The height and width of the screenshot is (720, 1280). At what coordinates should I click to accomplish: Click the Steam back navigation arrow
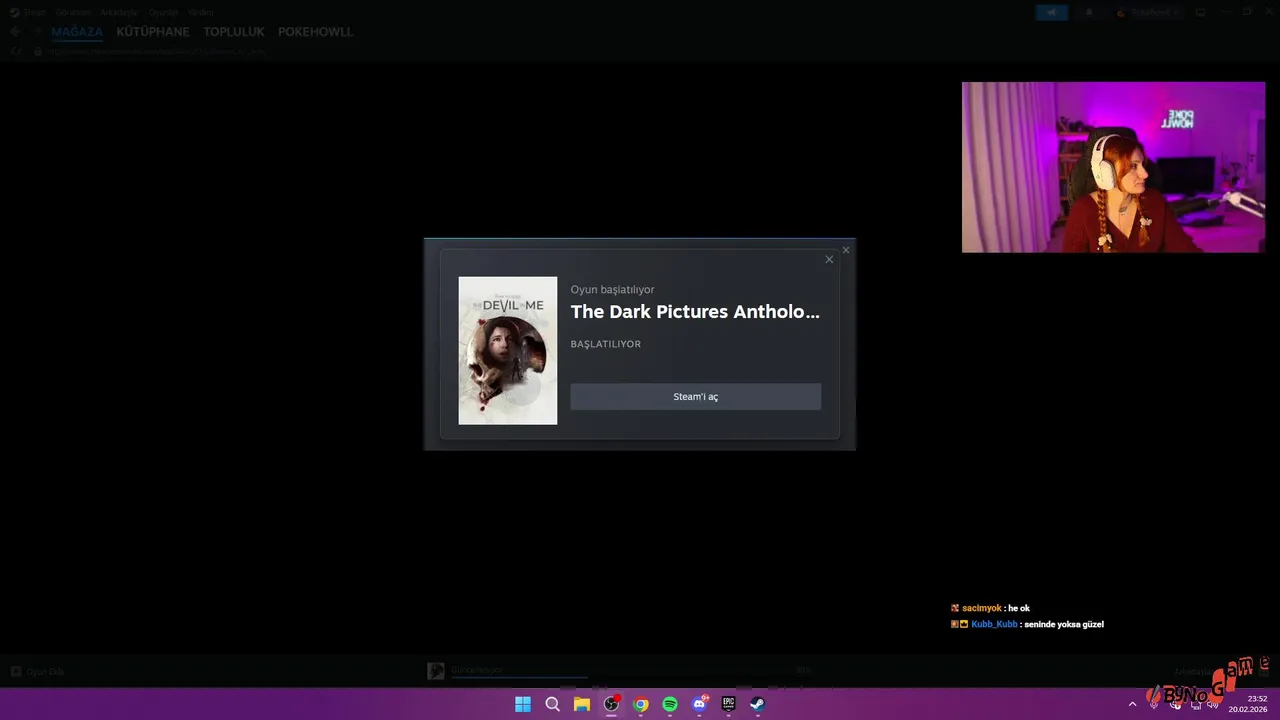15,32
